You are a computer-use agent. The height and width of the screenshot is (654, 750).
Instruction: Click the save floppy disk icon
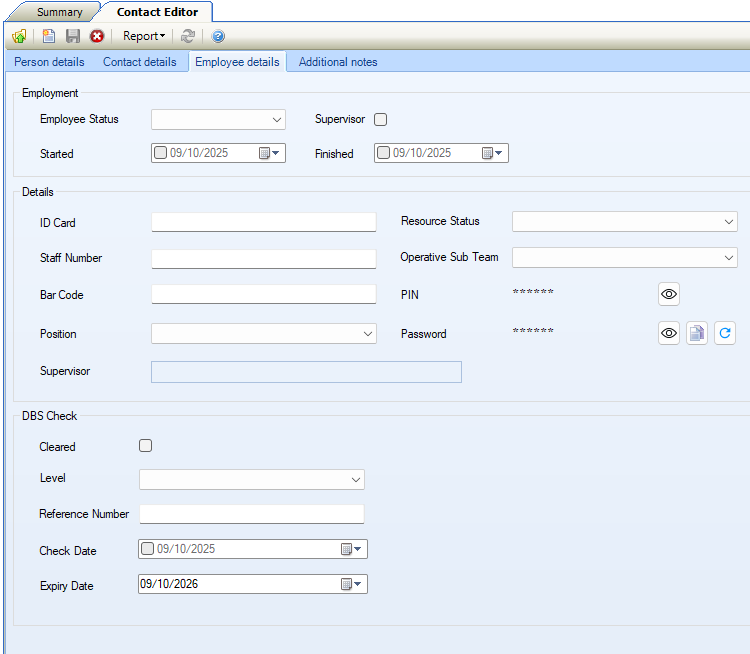click(x=72, y=36)
